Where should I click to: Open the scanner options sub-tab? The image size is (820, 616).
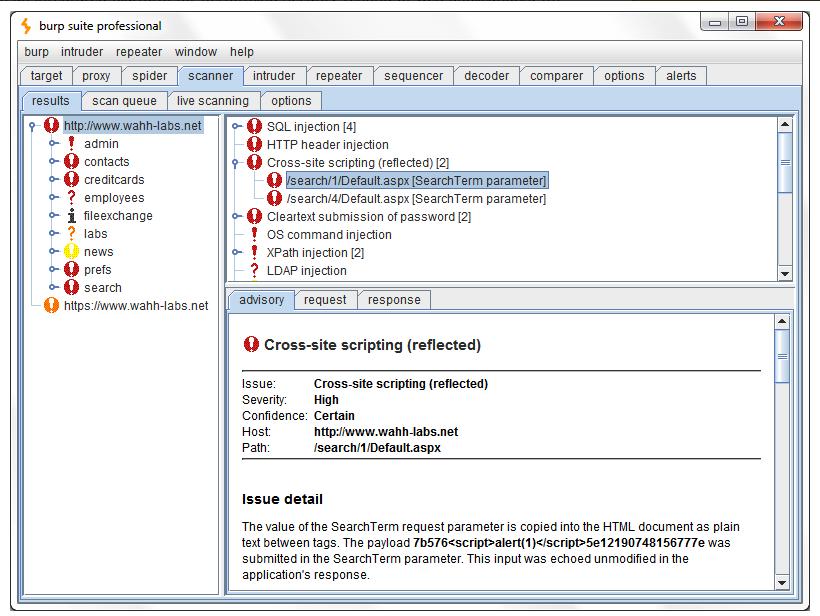point(291,101)
